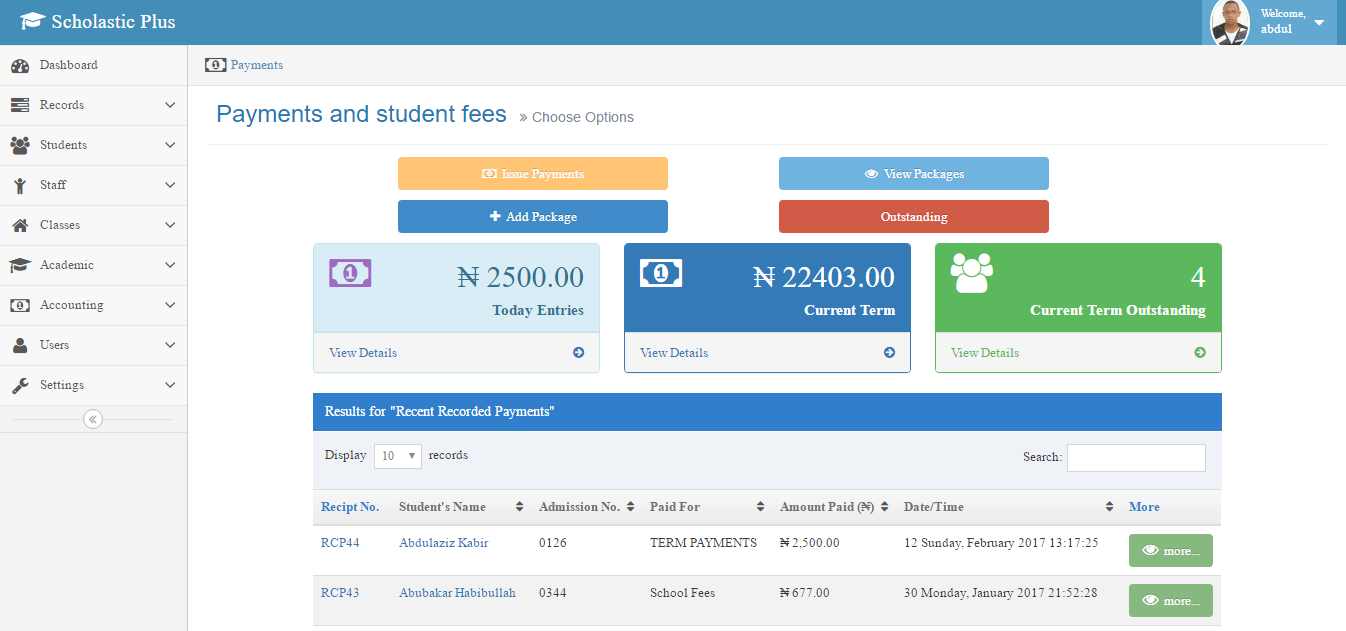The width and height of the screenshot is (1346, 631).
Task: Open the display records count dropdown
Action: 398,456
